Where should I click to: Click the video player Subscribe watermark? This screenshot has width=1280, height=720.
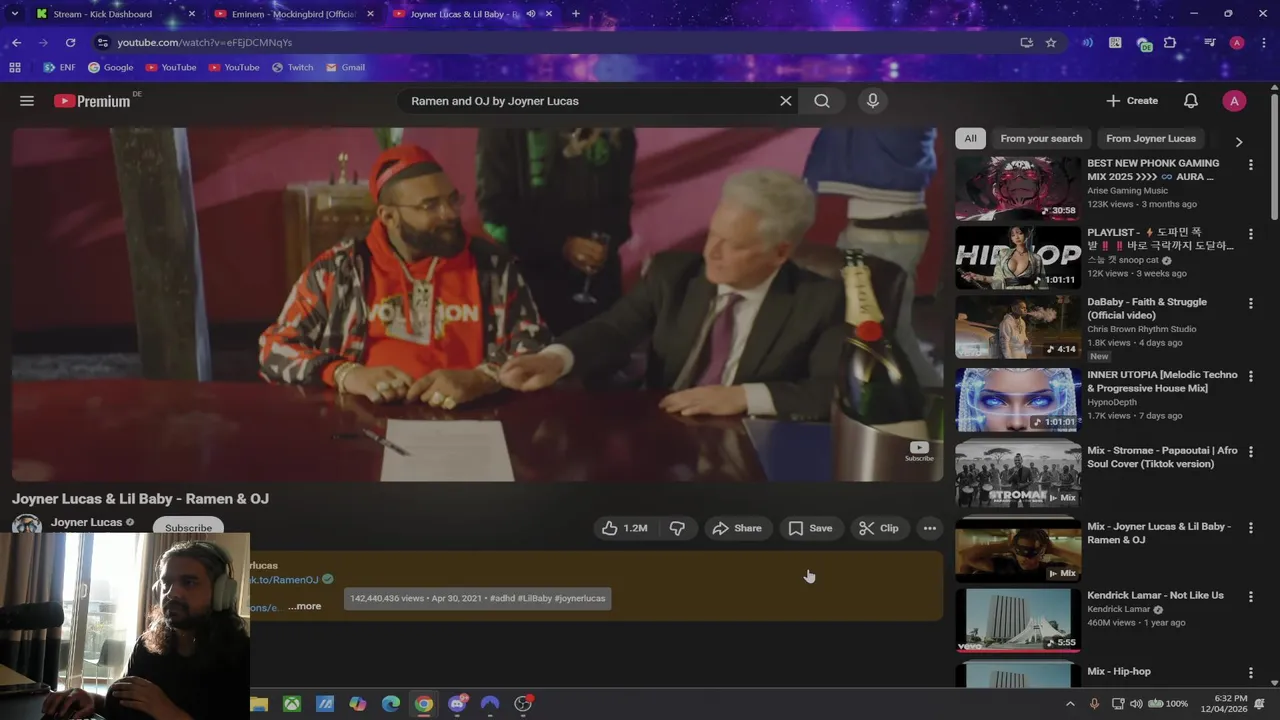click(x=919, y=451)
